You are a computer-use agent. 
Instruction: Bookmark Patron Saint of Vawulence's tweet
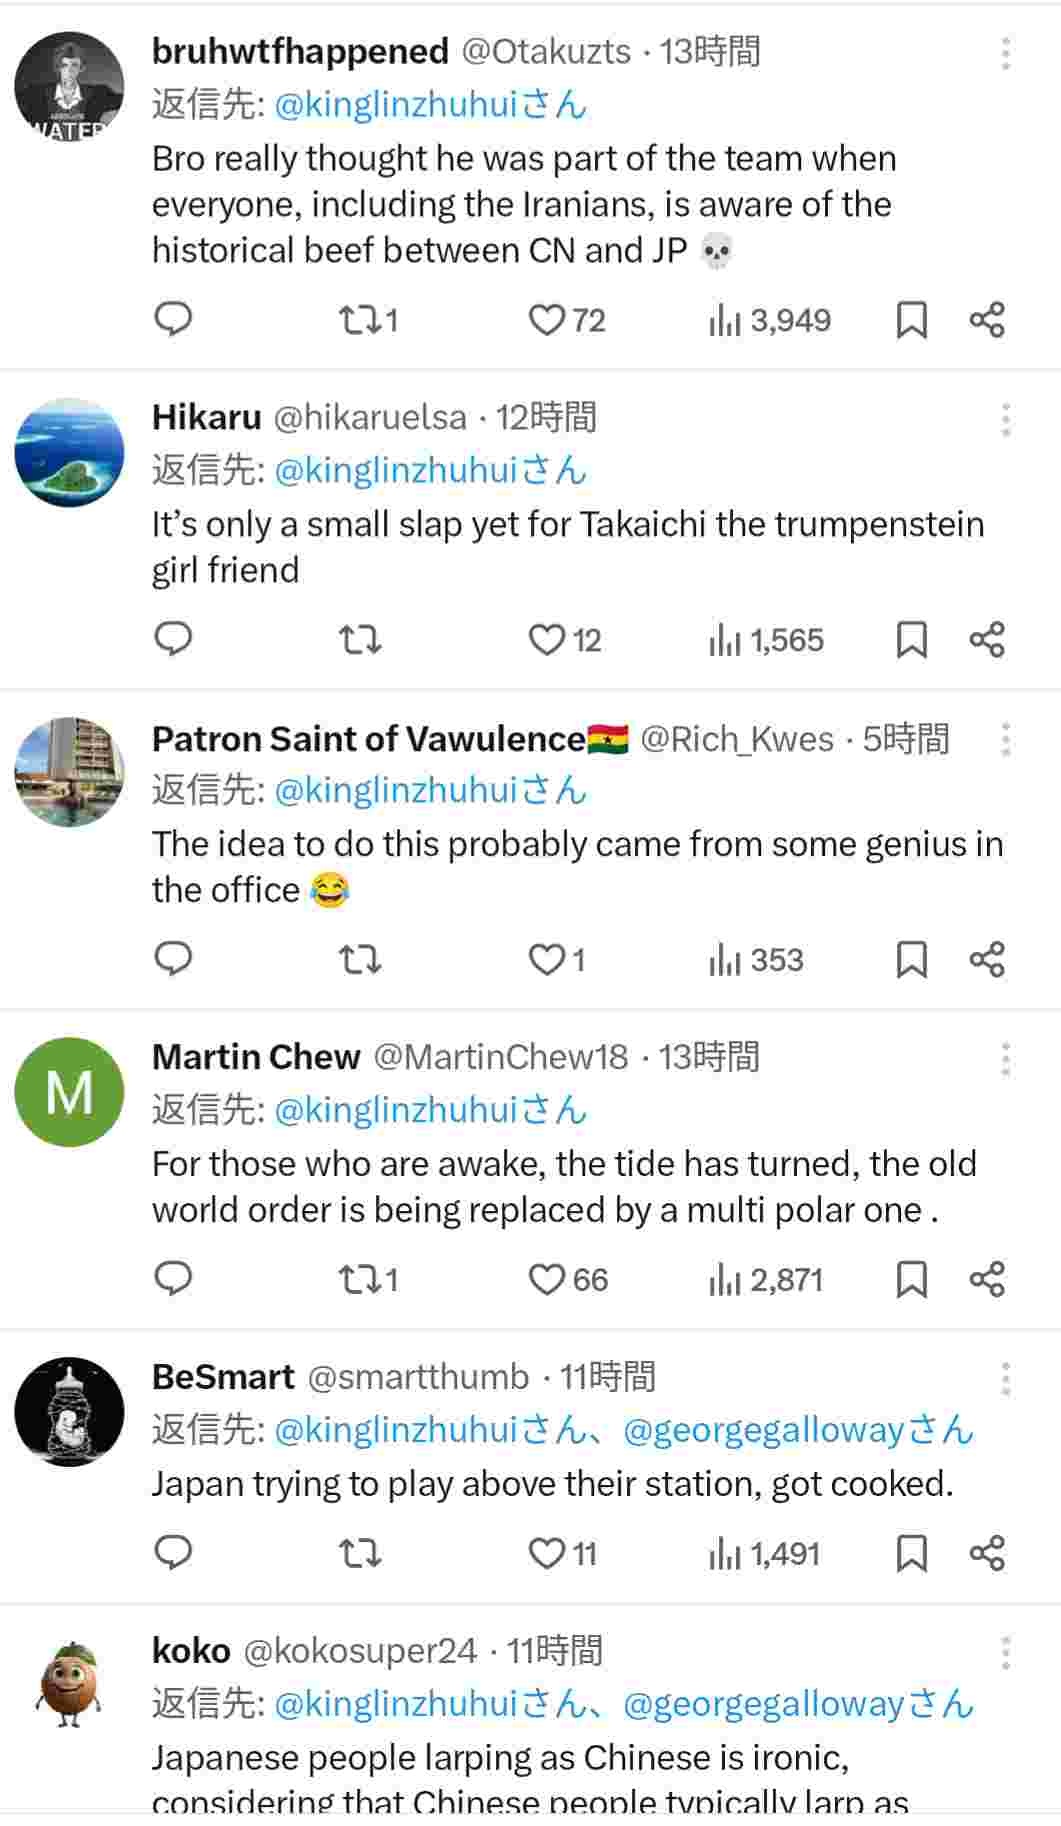pos(911,960)
